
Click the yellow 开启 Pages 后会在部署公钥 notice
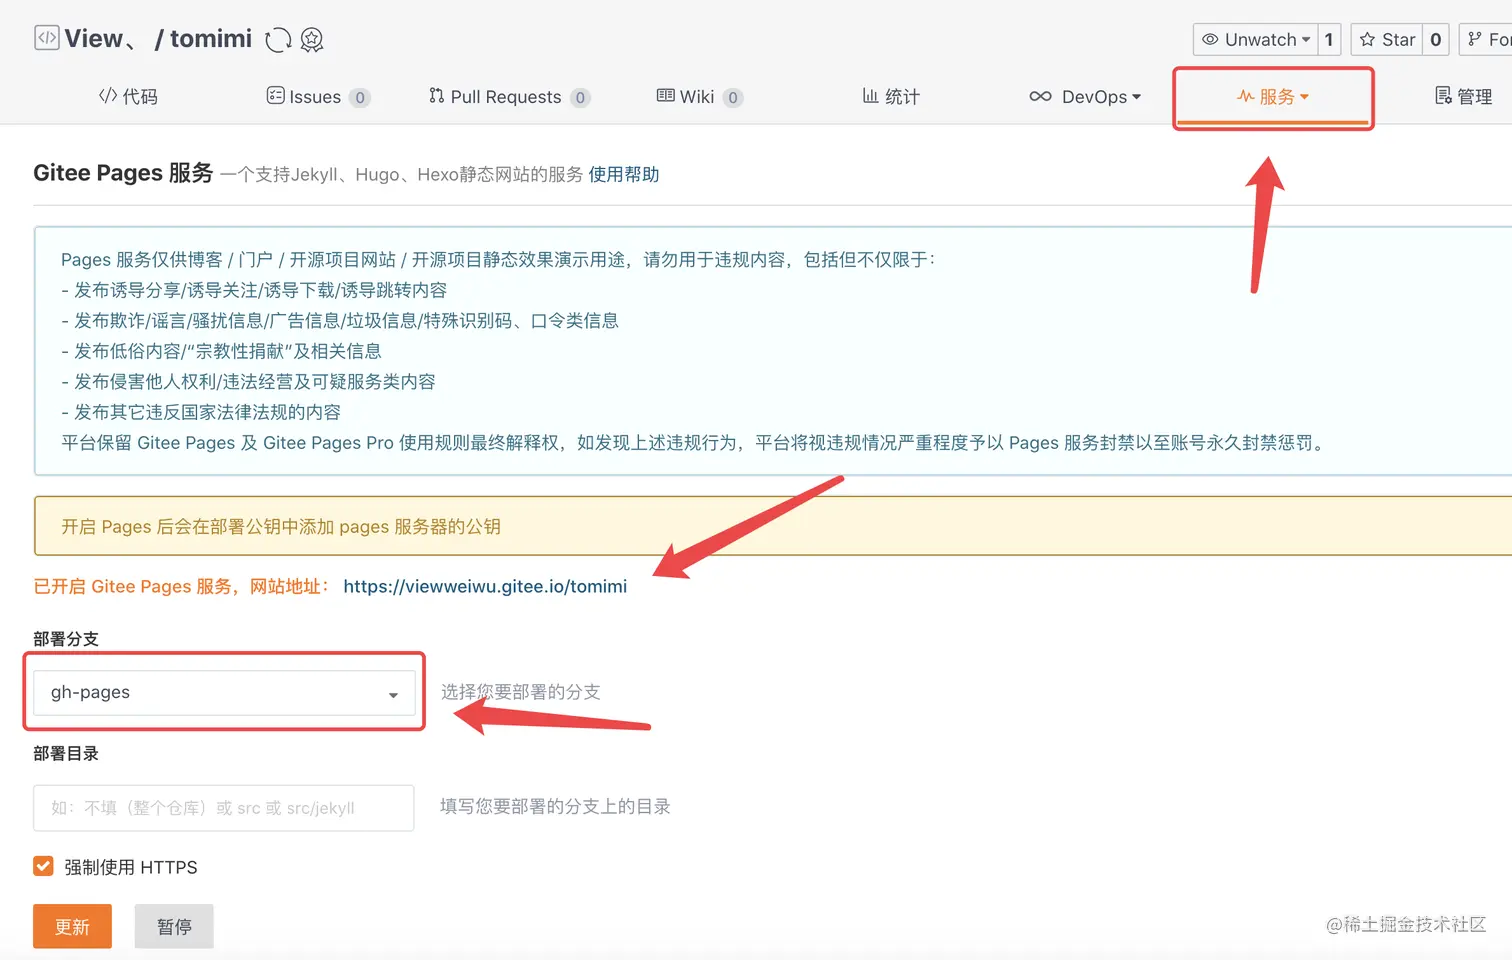(772, 526)
